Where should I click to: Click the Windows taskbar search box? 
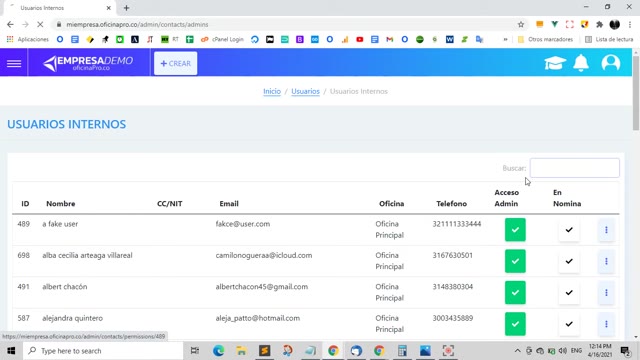pos(103,351)
